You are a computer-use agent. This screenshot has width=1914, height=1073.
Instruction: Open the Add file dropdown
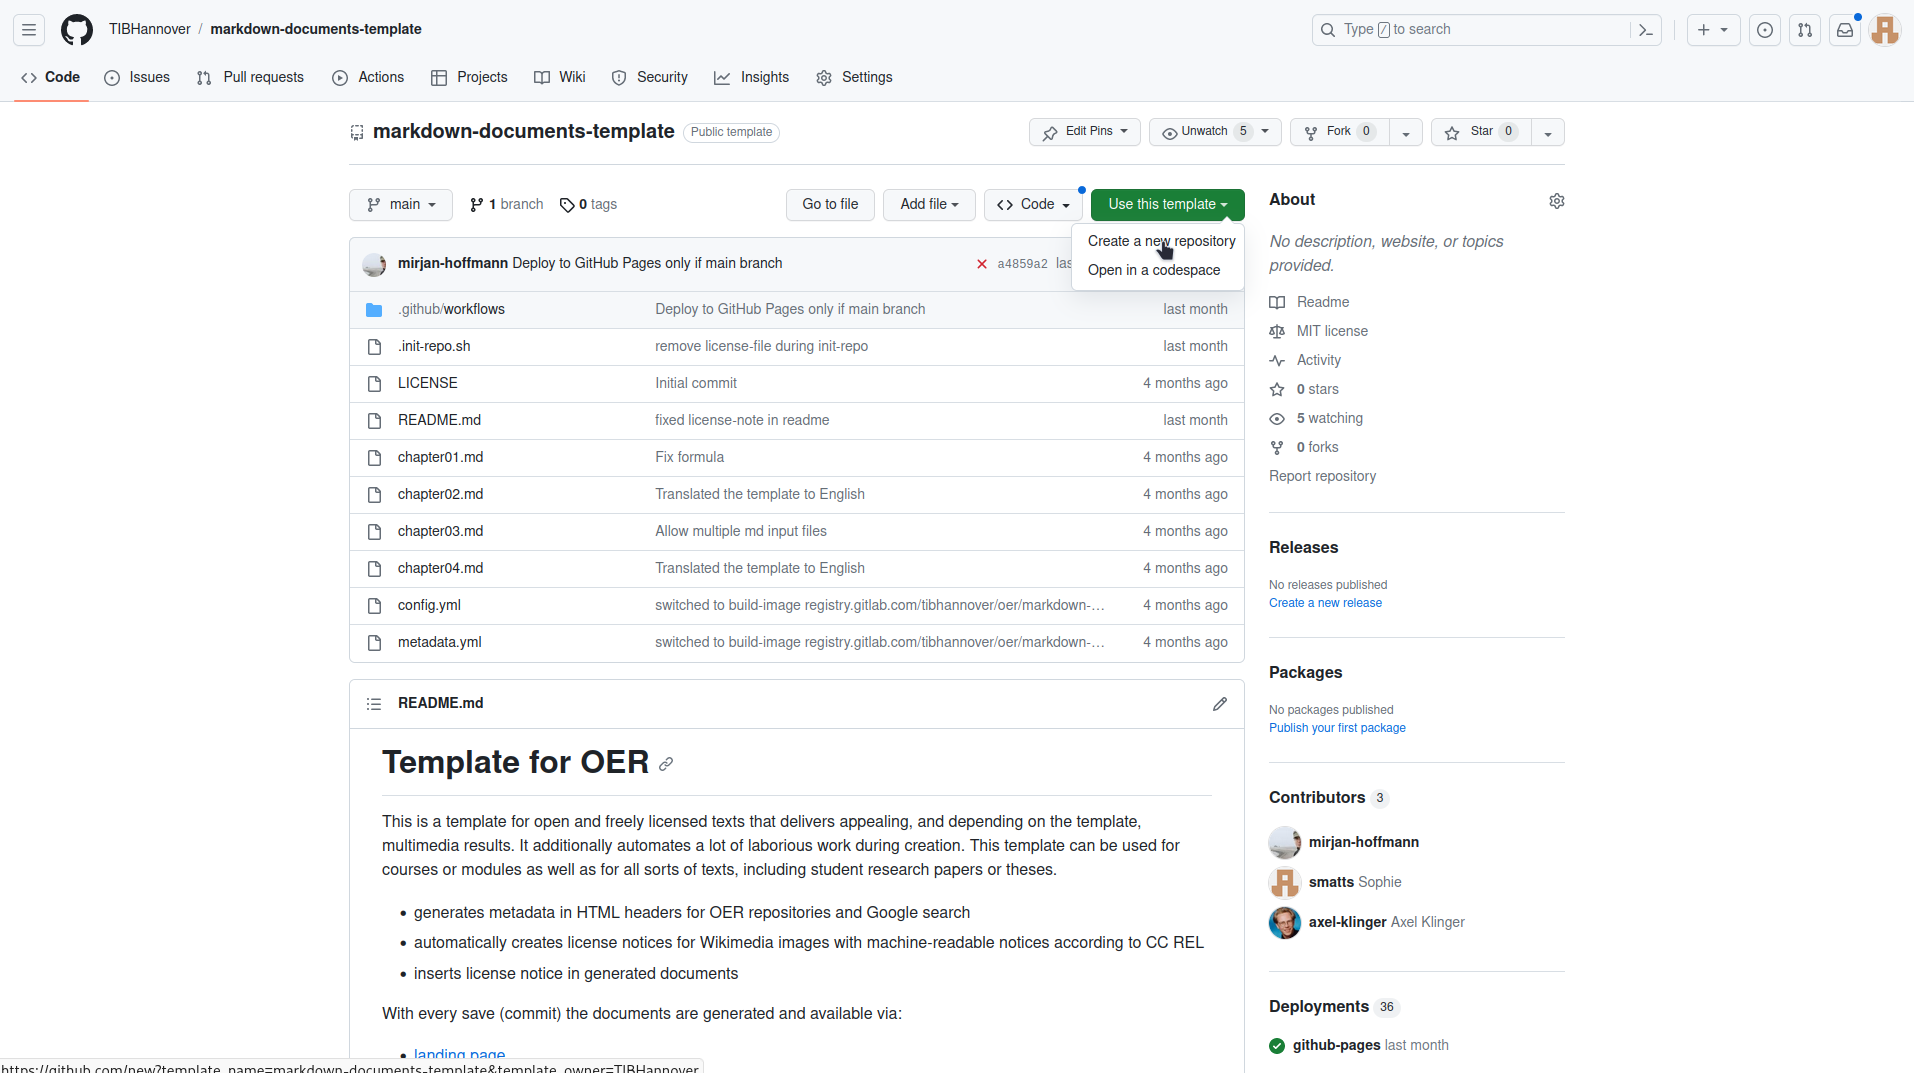(x=928, y=204)
